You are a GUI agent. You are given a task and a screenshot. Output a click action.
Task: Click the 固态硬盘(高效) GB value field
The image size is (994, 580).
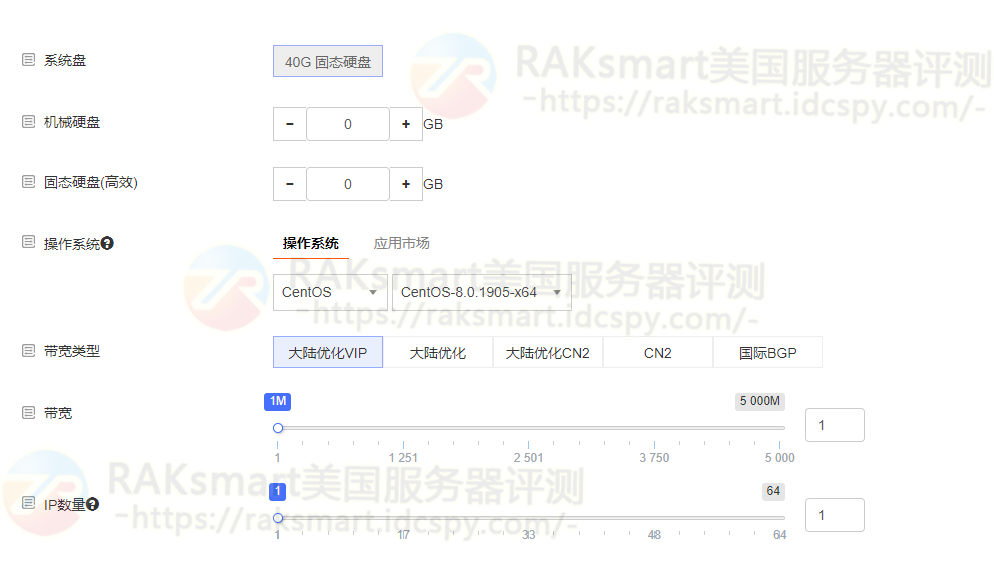pyautogui.click(x=347, y=184)
